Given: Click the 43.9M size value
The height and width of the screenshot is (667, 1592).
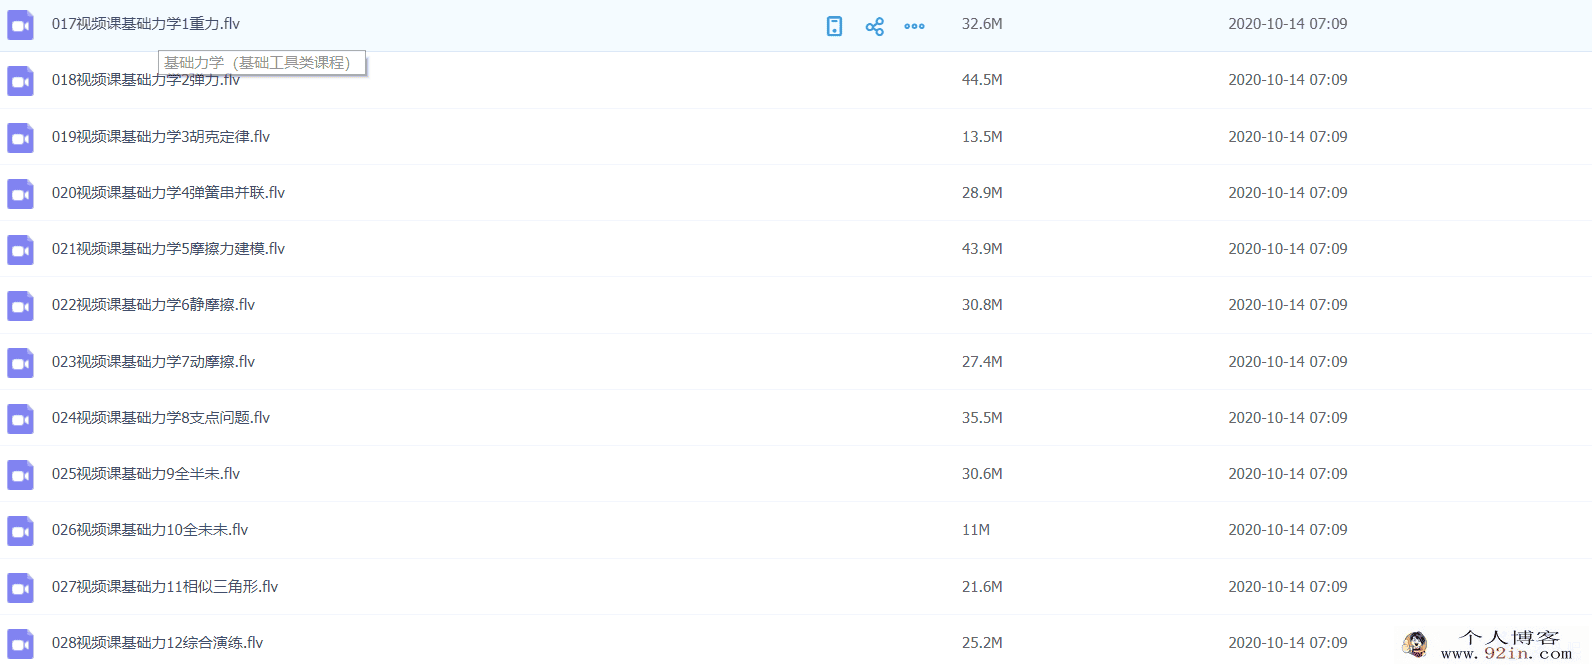Looking at the screenshot, I should pos(982,249).
